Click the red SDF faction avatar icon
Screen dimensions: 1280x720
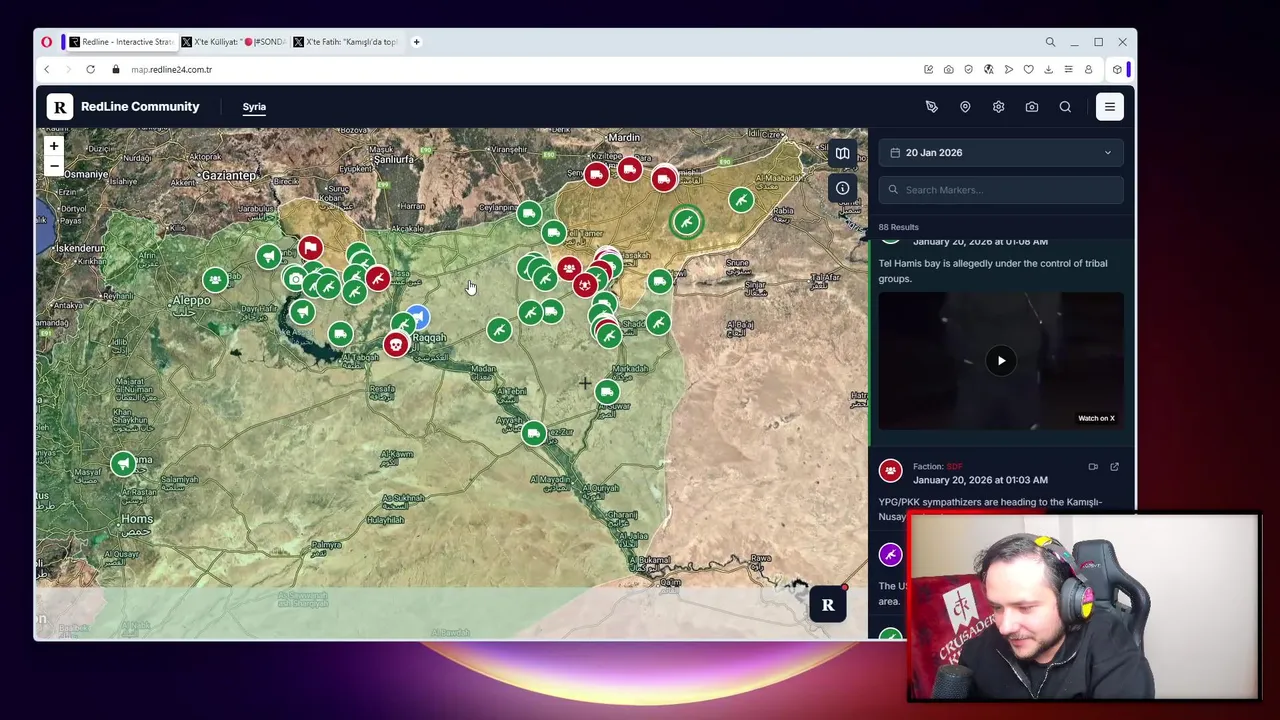890,470
